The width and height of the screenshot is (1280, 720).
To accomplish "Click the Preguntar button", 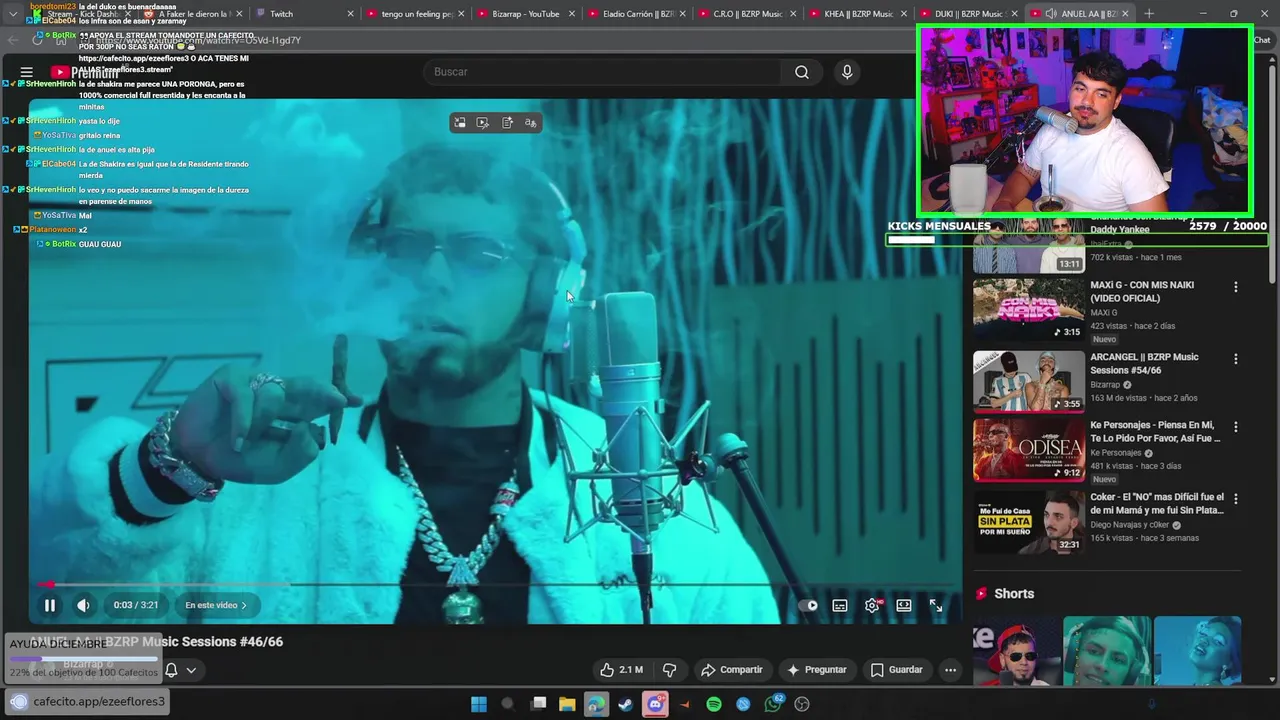I will [817, 670].
